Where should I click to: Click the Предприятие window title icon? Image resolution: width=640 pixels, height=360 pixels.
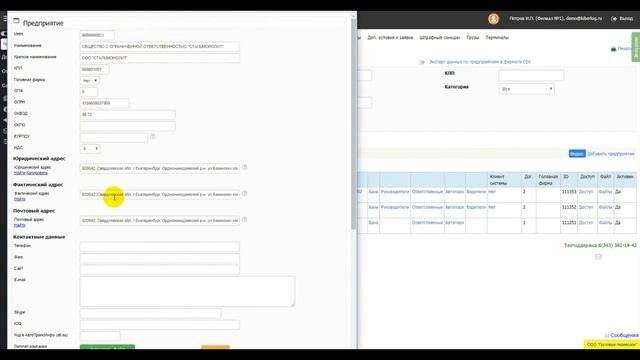coord(16,20)
